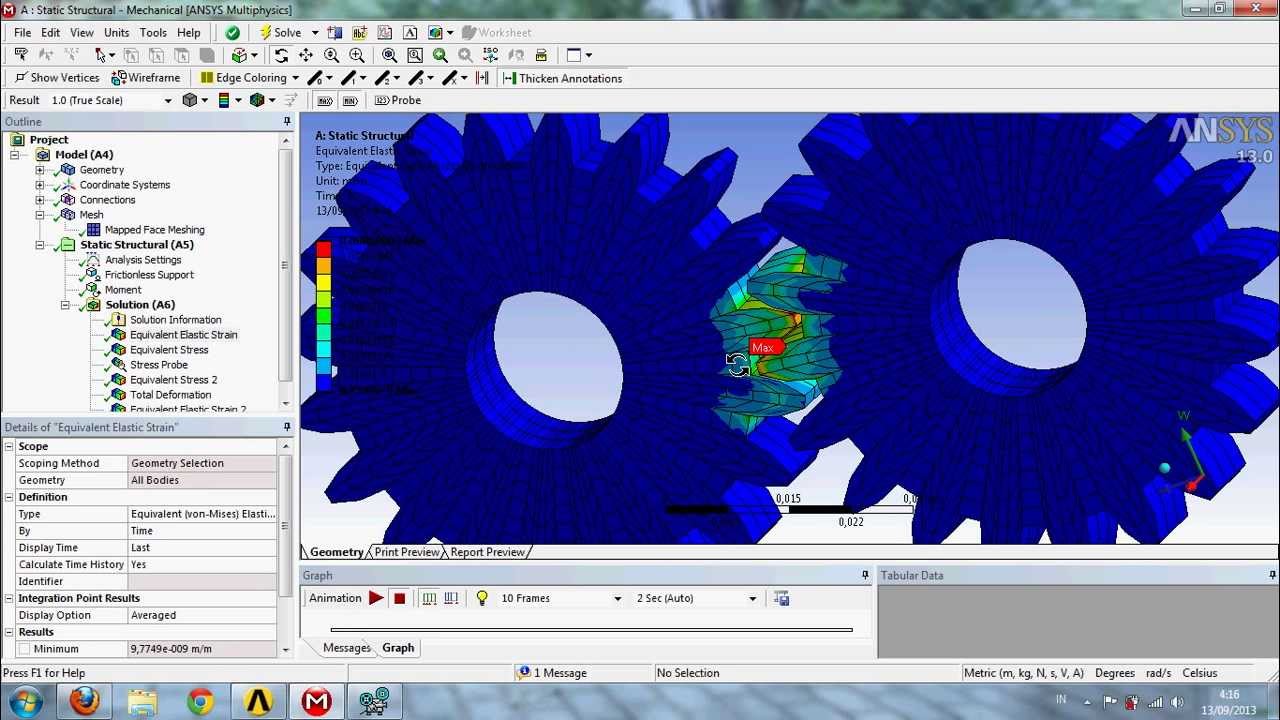The height and width of the screenshot is (720, 1280).
Task: Click the Zoom To Fit icon
Action: pyautogui.click(x=389, y=55)
